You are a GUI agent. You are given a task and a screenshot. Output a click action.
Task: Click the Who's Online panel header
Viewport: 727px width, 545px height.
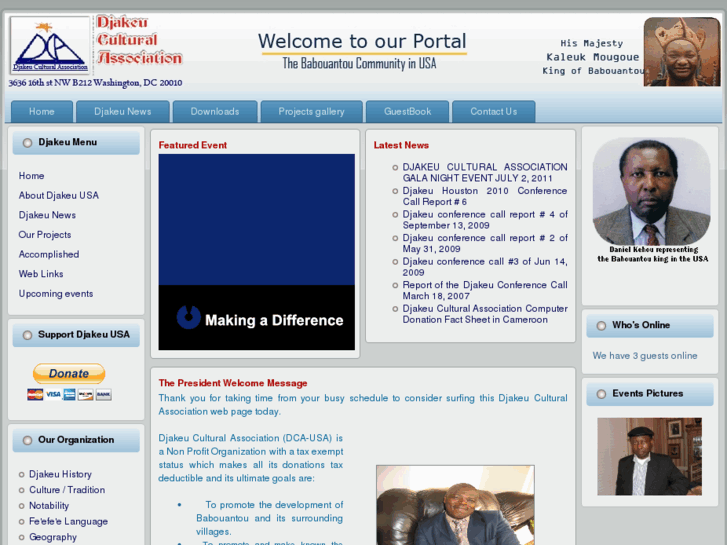coord(650,326)
